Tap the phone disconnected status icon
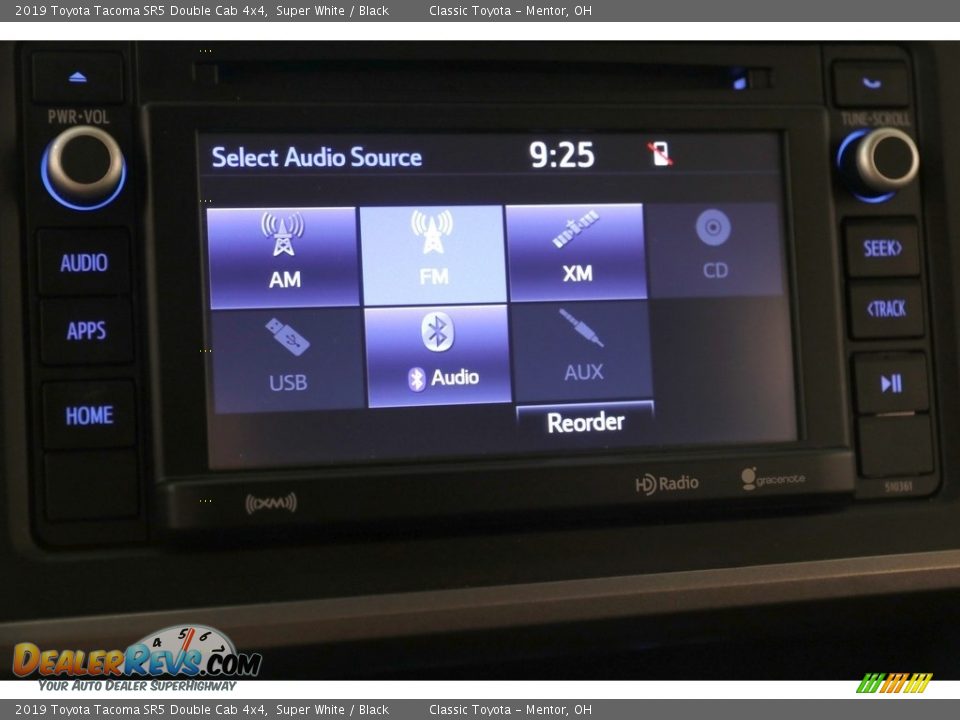This screenshot has height=720, width=960. tap(660, 153)
